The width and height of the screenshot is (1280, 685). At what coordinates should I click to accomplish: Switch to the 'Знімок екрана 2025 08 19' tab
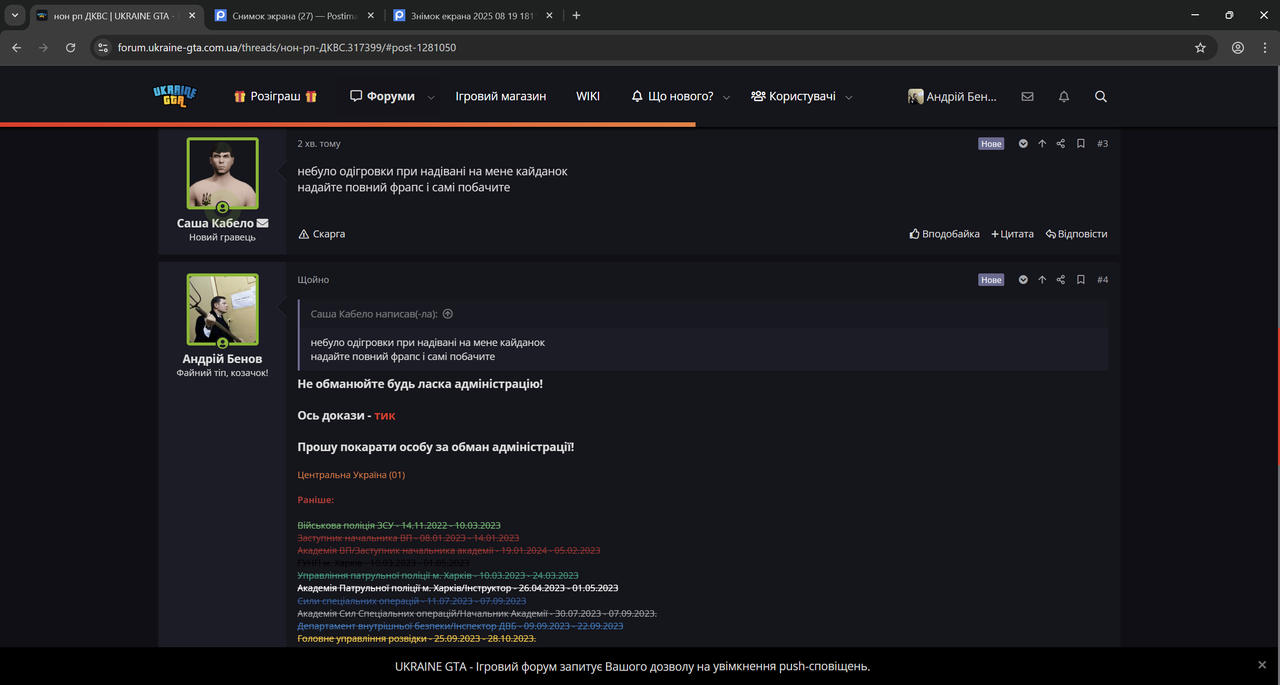click(474, 16)
